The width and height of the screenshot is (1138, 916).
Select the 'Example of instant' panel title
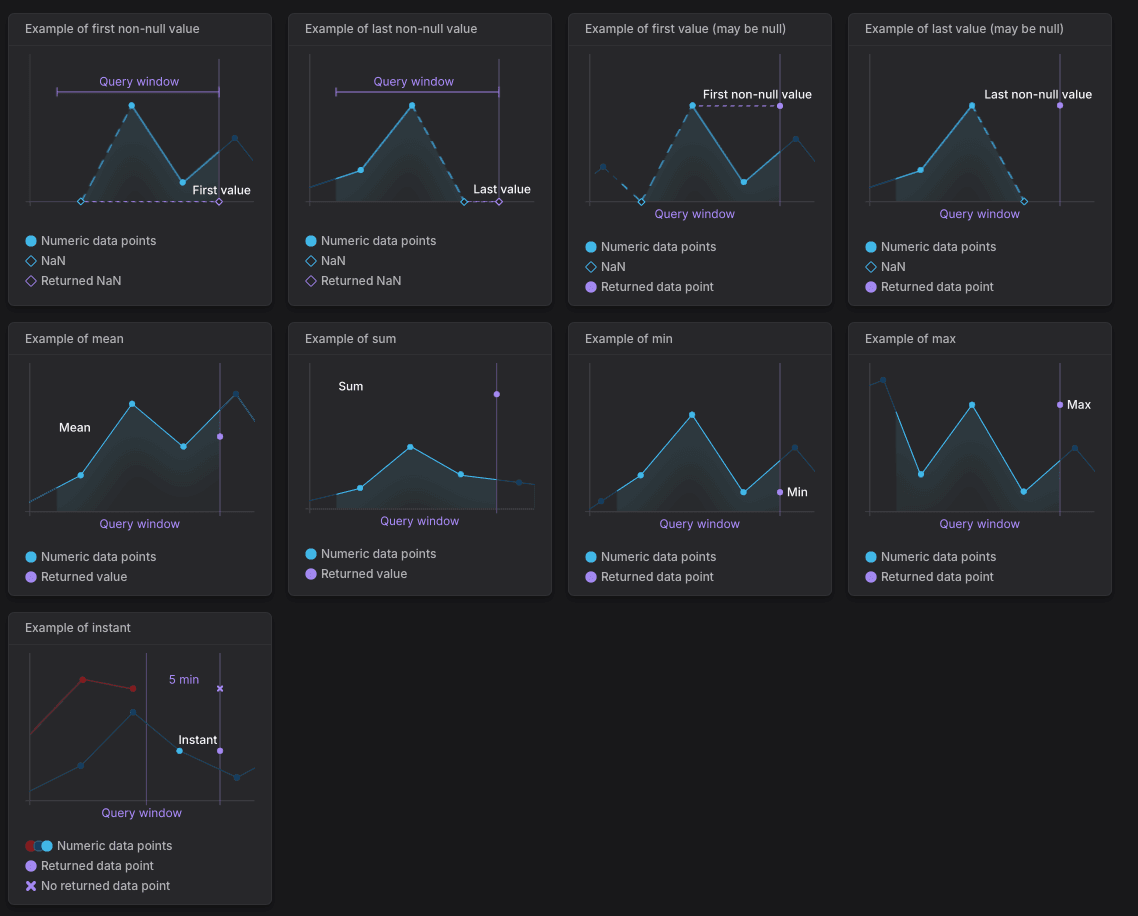78,628
